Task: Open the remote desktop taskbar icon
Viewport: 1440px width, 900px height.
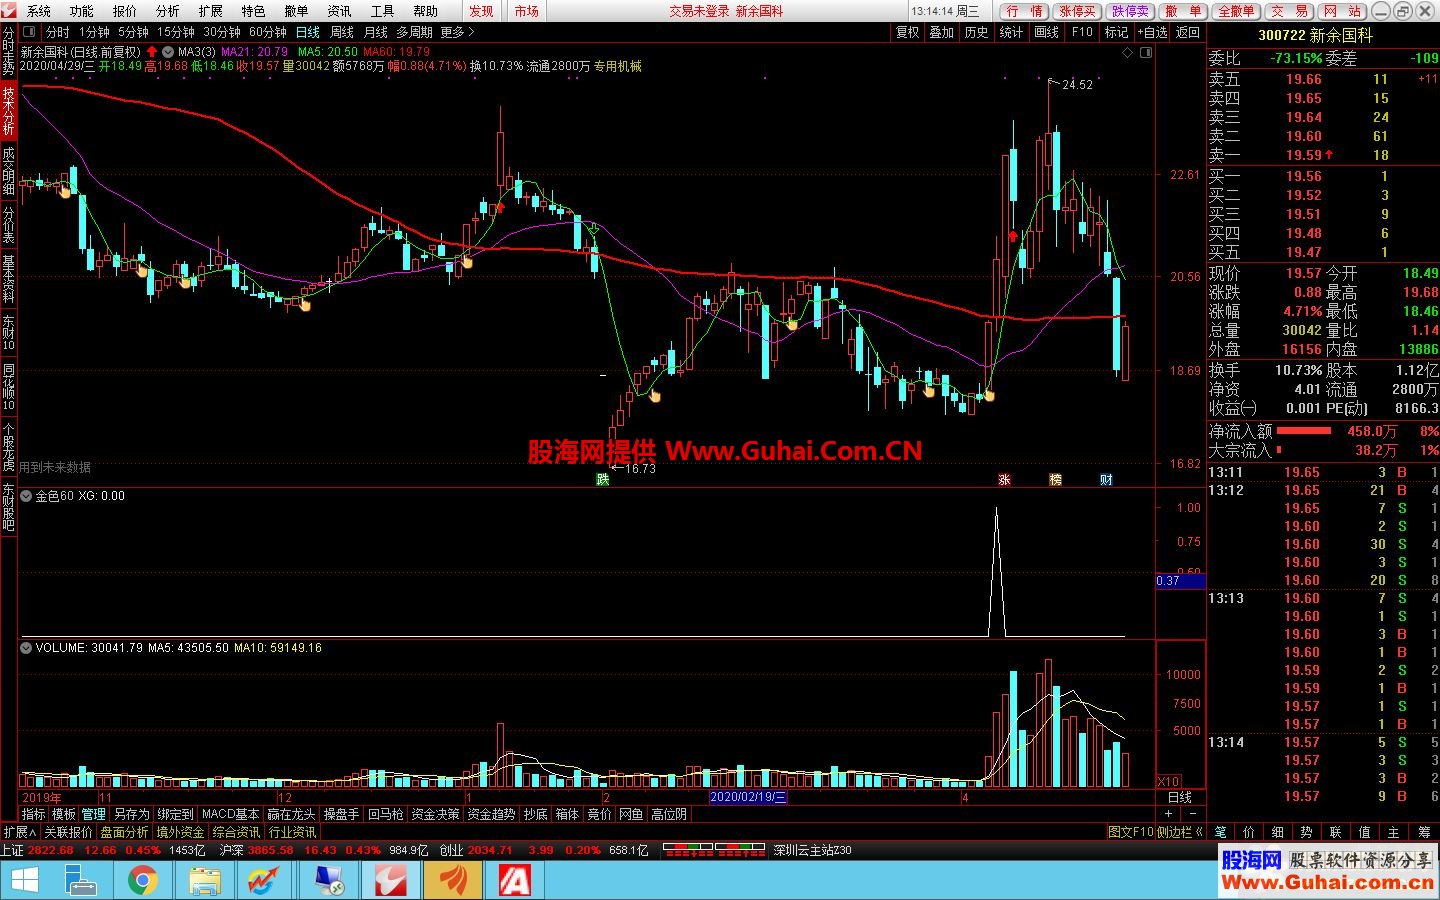Action: pos(328,881)
